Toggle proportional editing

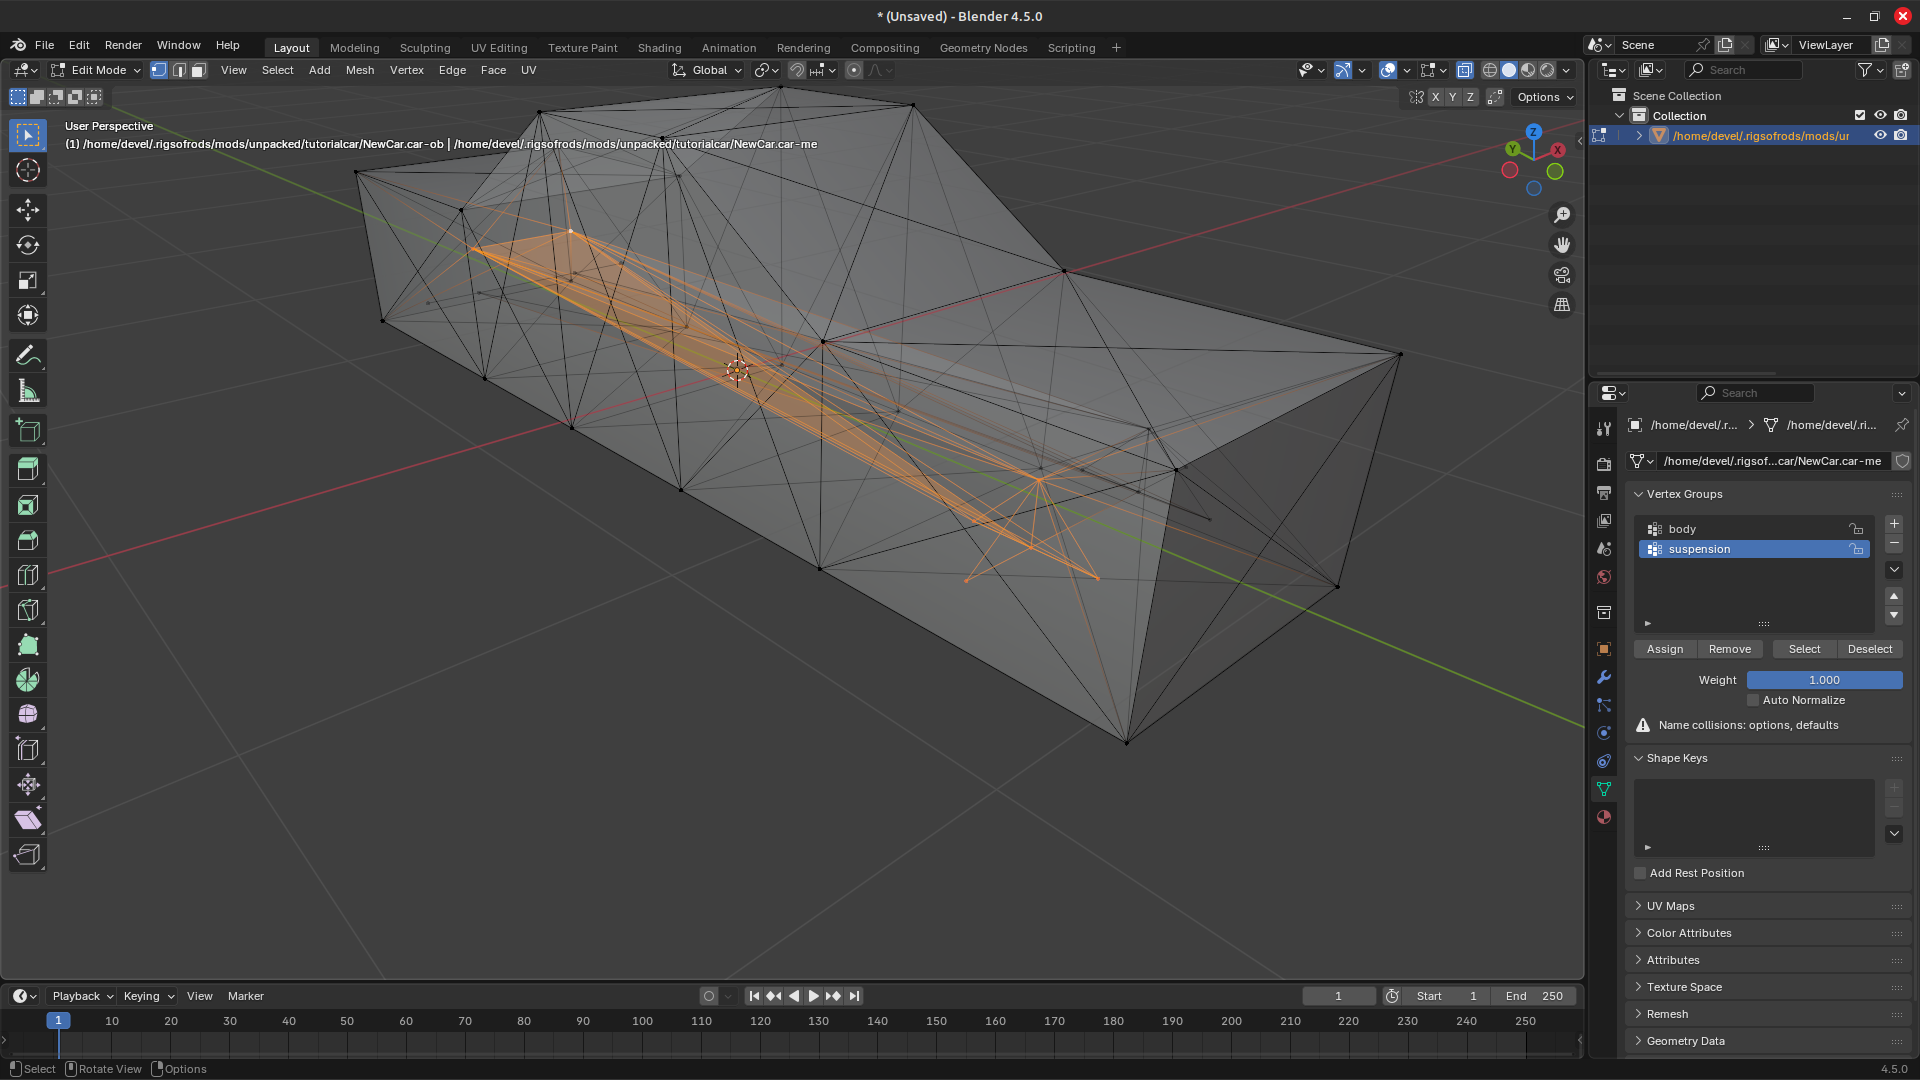[x=854, y=70]
